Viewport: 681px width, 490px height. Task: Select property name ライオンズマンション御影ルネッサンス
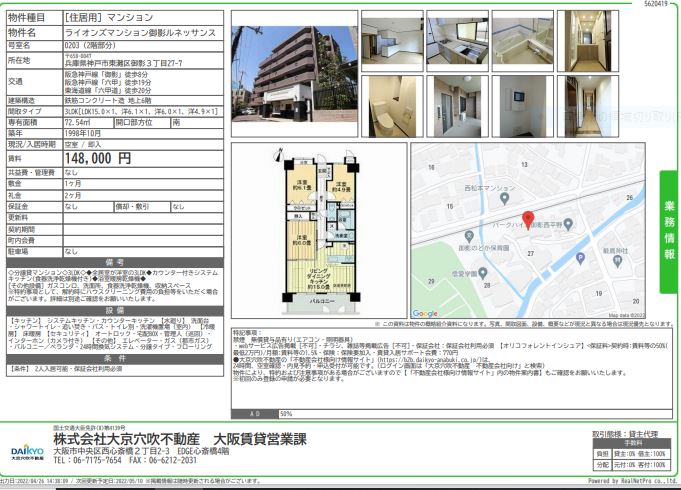tap(140, 33)
